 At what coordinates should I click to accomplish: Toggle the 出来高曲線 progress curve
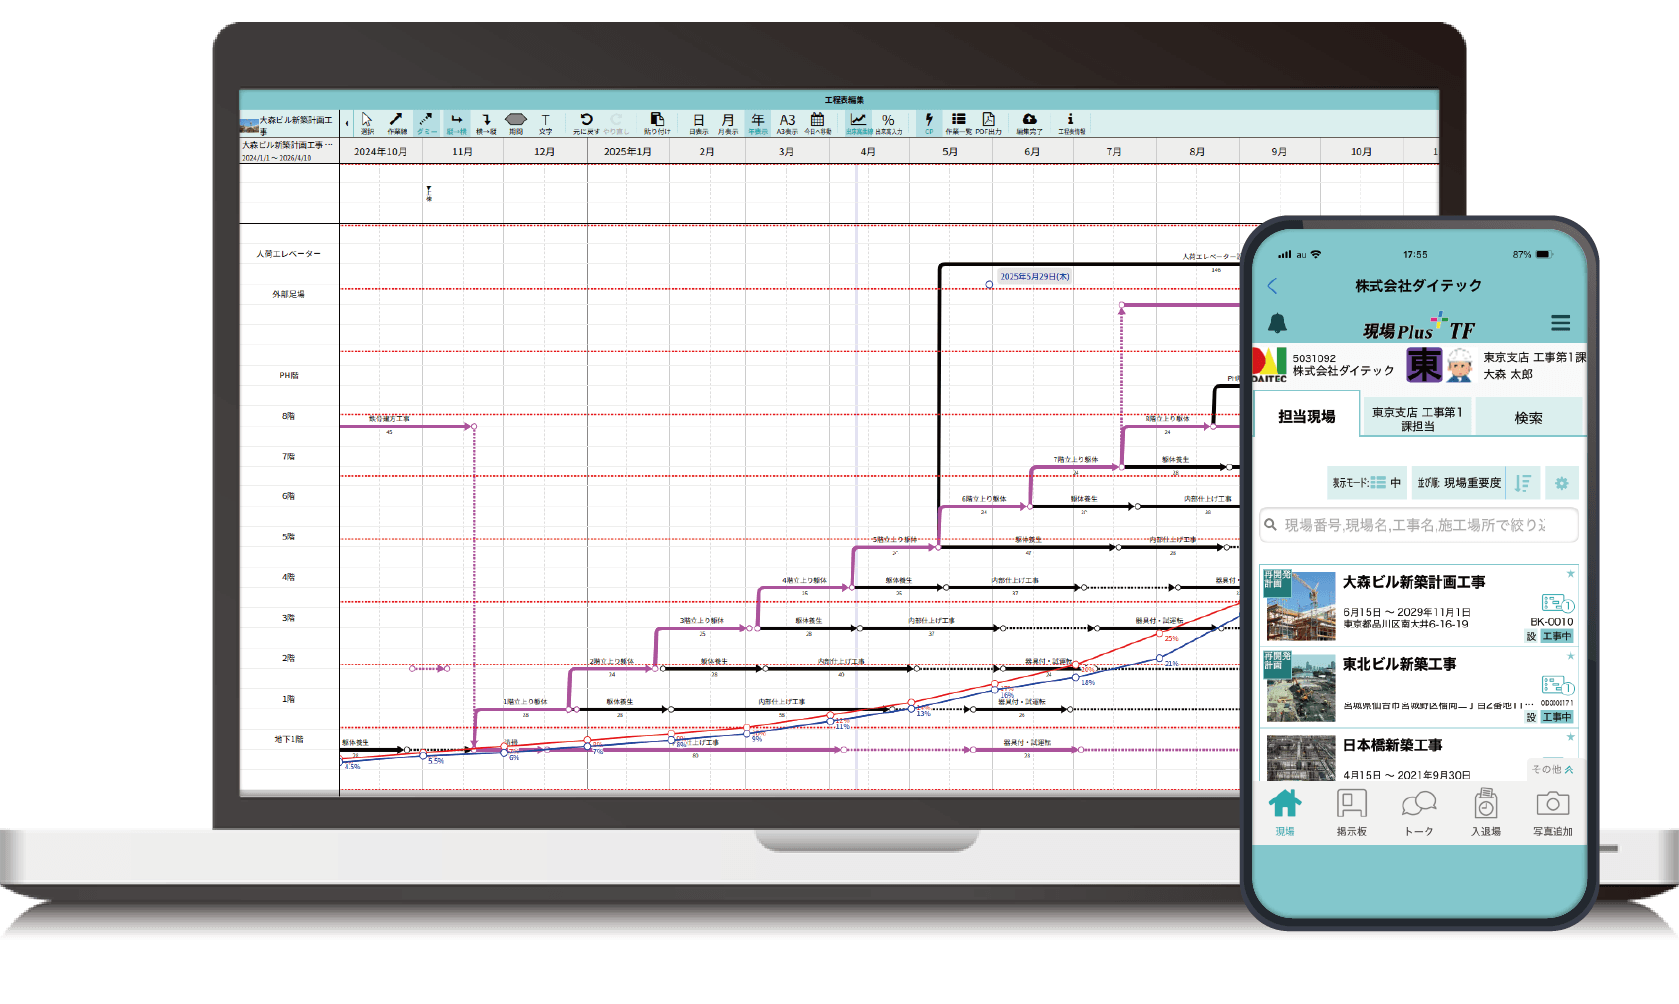point(859,123)
